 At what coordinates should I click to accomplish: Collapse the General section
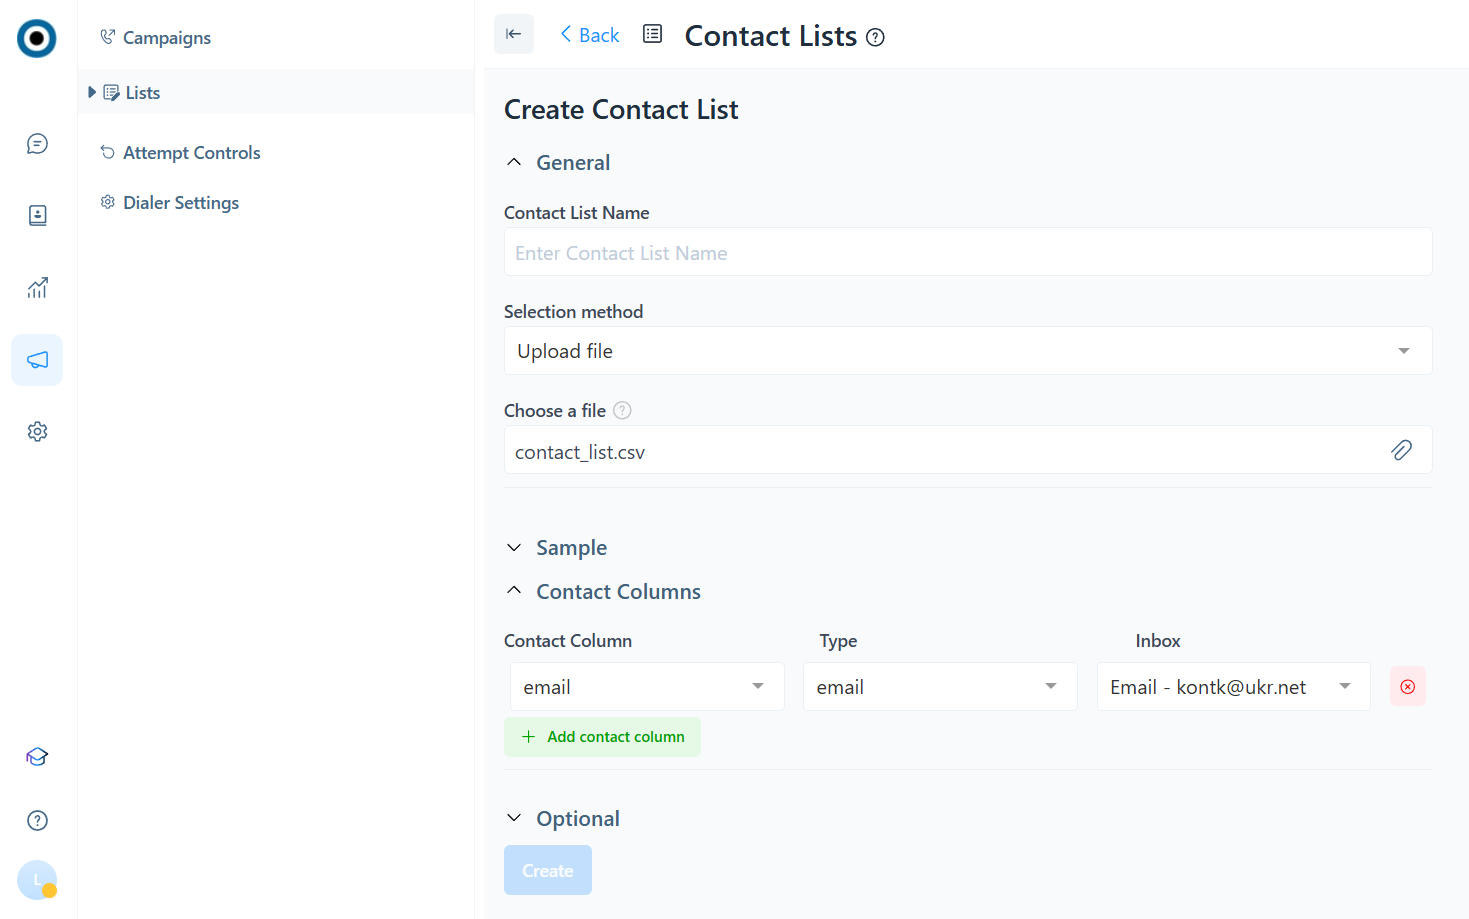[572, 163]
